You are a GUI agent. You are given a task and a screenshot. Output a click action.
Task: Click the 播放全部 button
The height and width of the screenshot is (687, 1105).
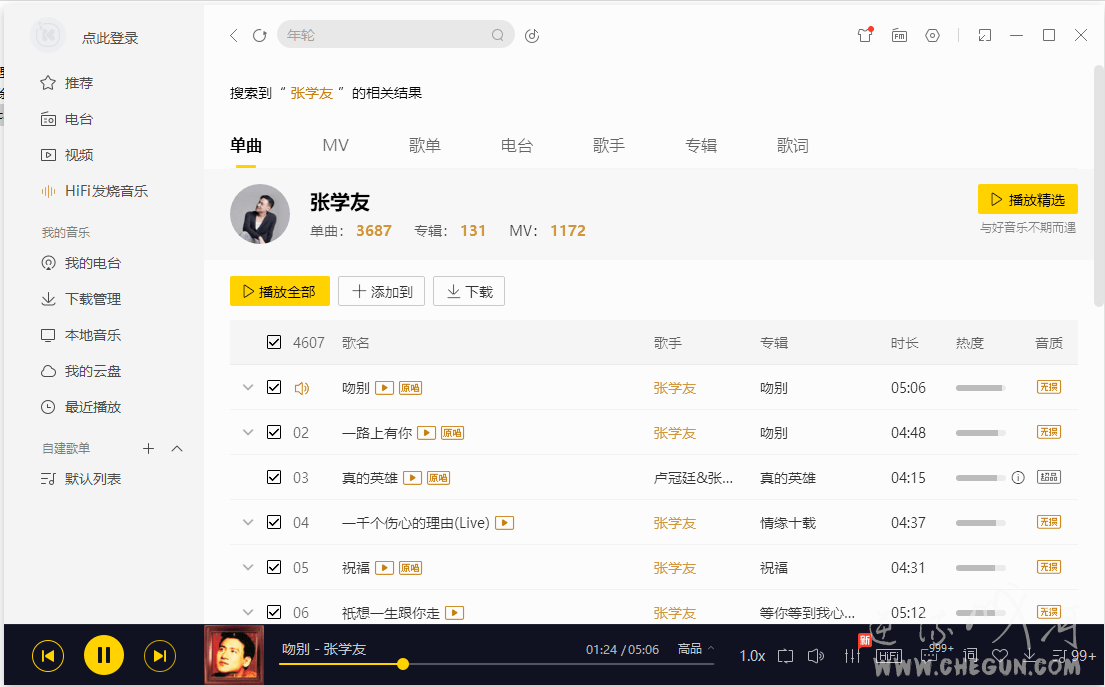tap(280, 291)
